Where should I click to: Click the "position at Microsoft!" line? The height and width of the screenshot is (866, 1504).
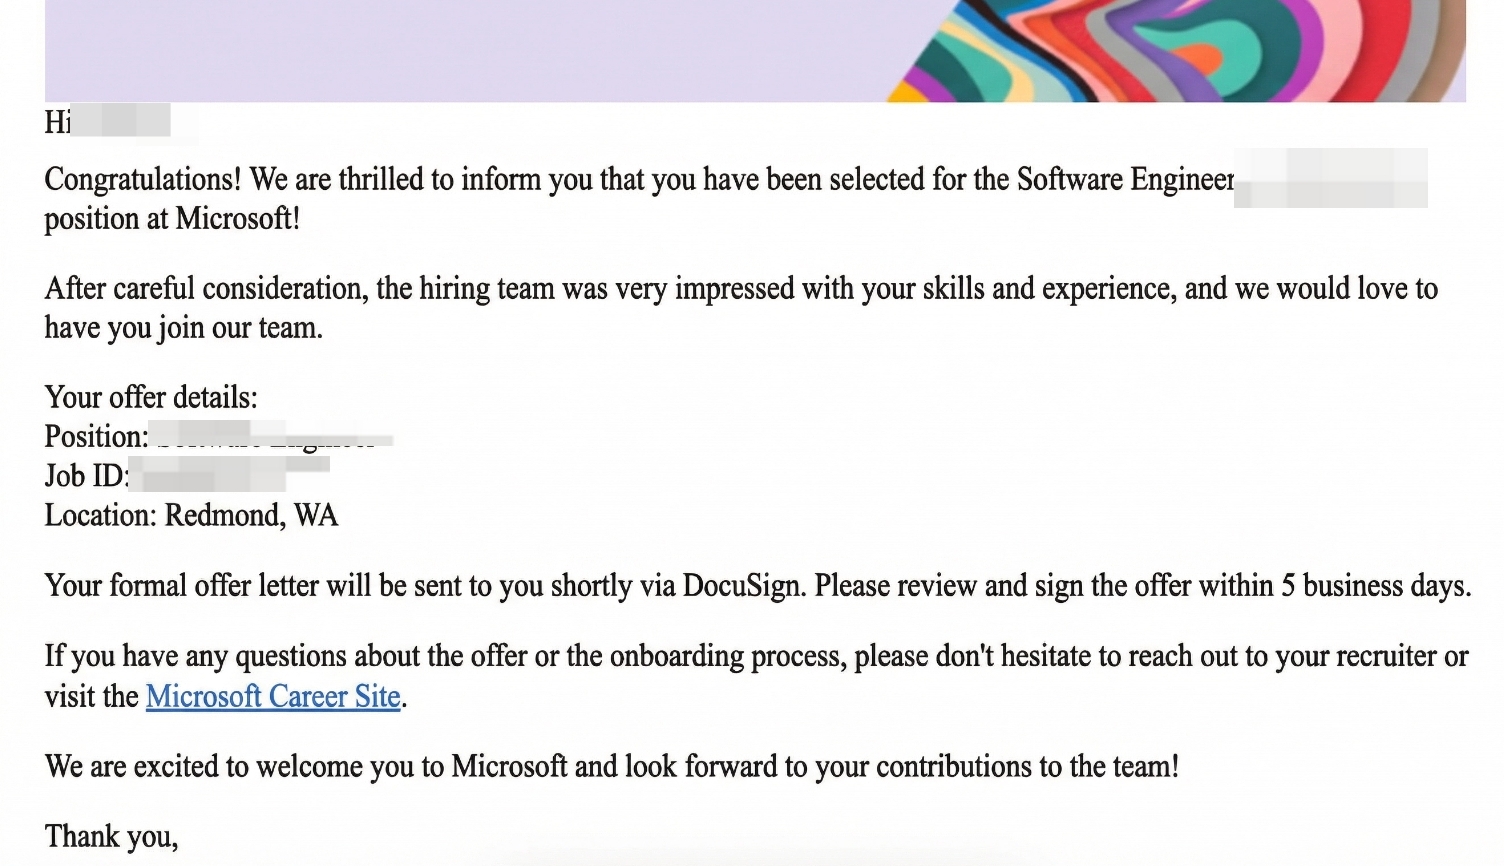tap(172, 218)
